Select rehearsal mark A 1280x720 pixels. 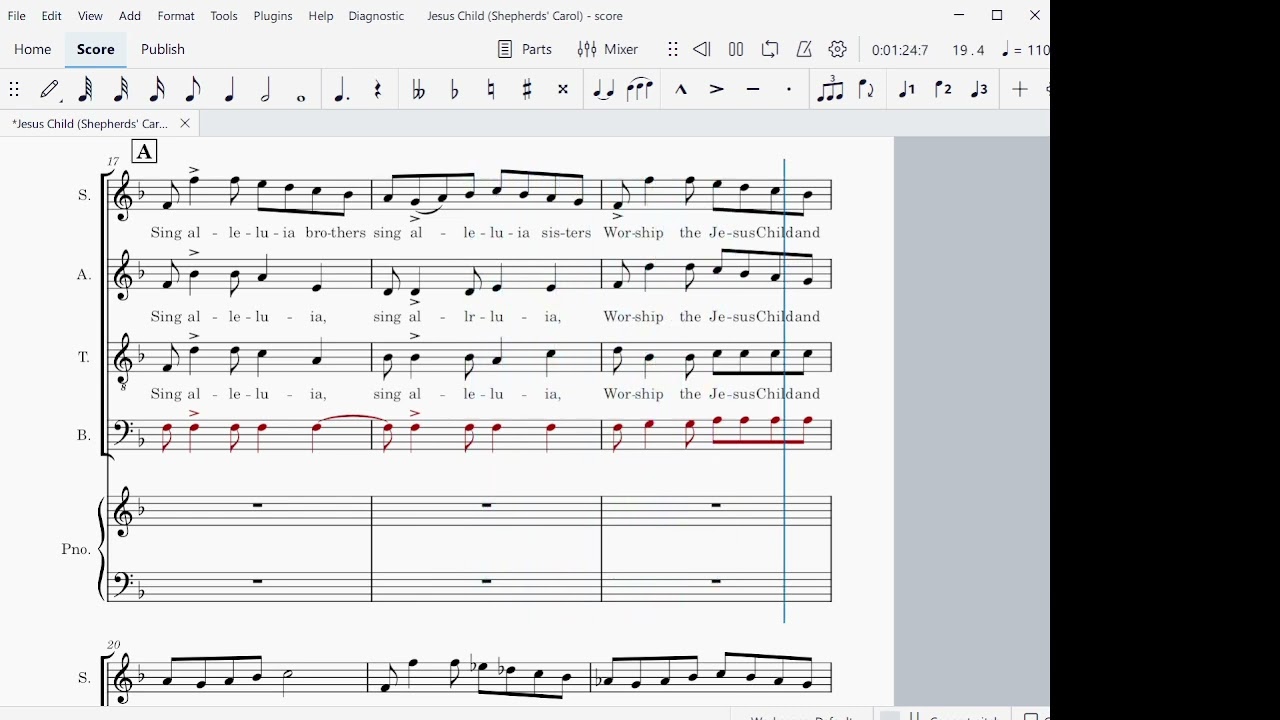144,152
